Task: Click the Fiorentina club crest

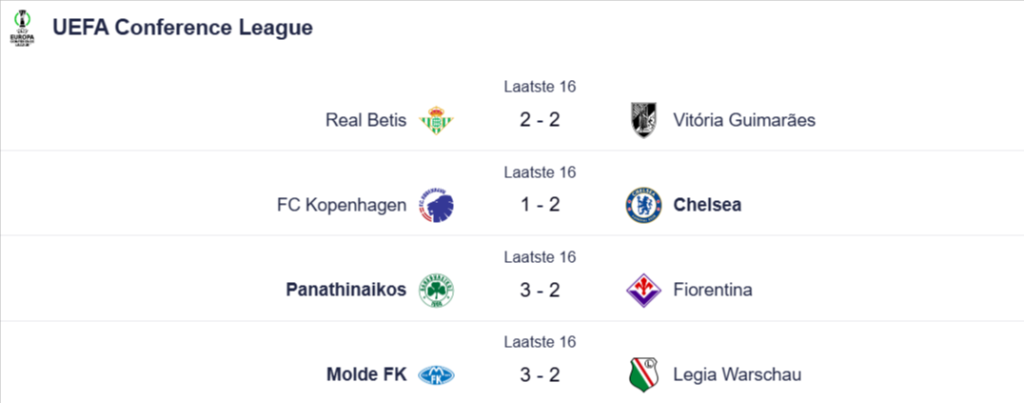Action: pos(644,290)
